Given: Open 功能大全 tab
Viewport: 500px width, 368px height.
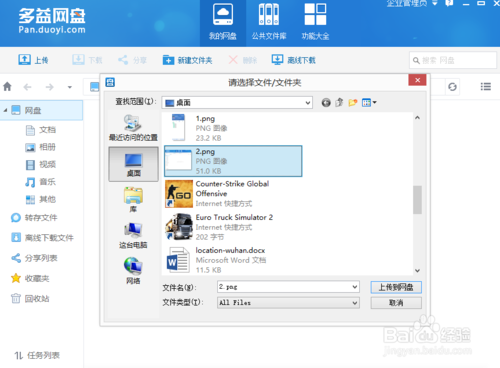Looking at the screenshot, I should click(x=315, y=23).
